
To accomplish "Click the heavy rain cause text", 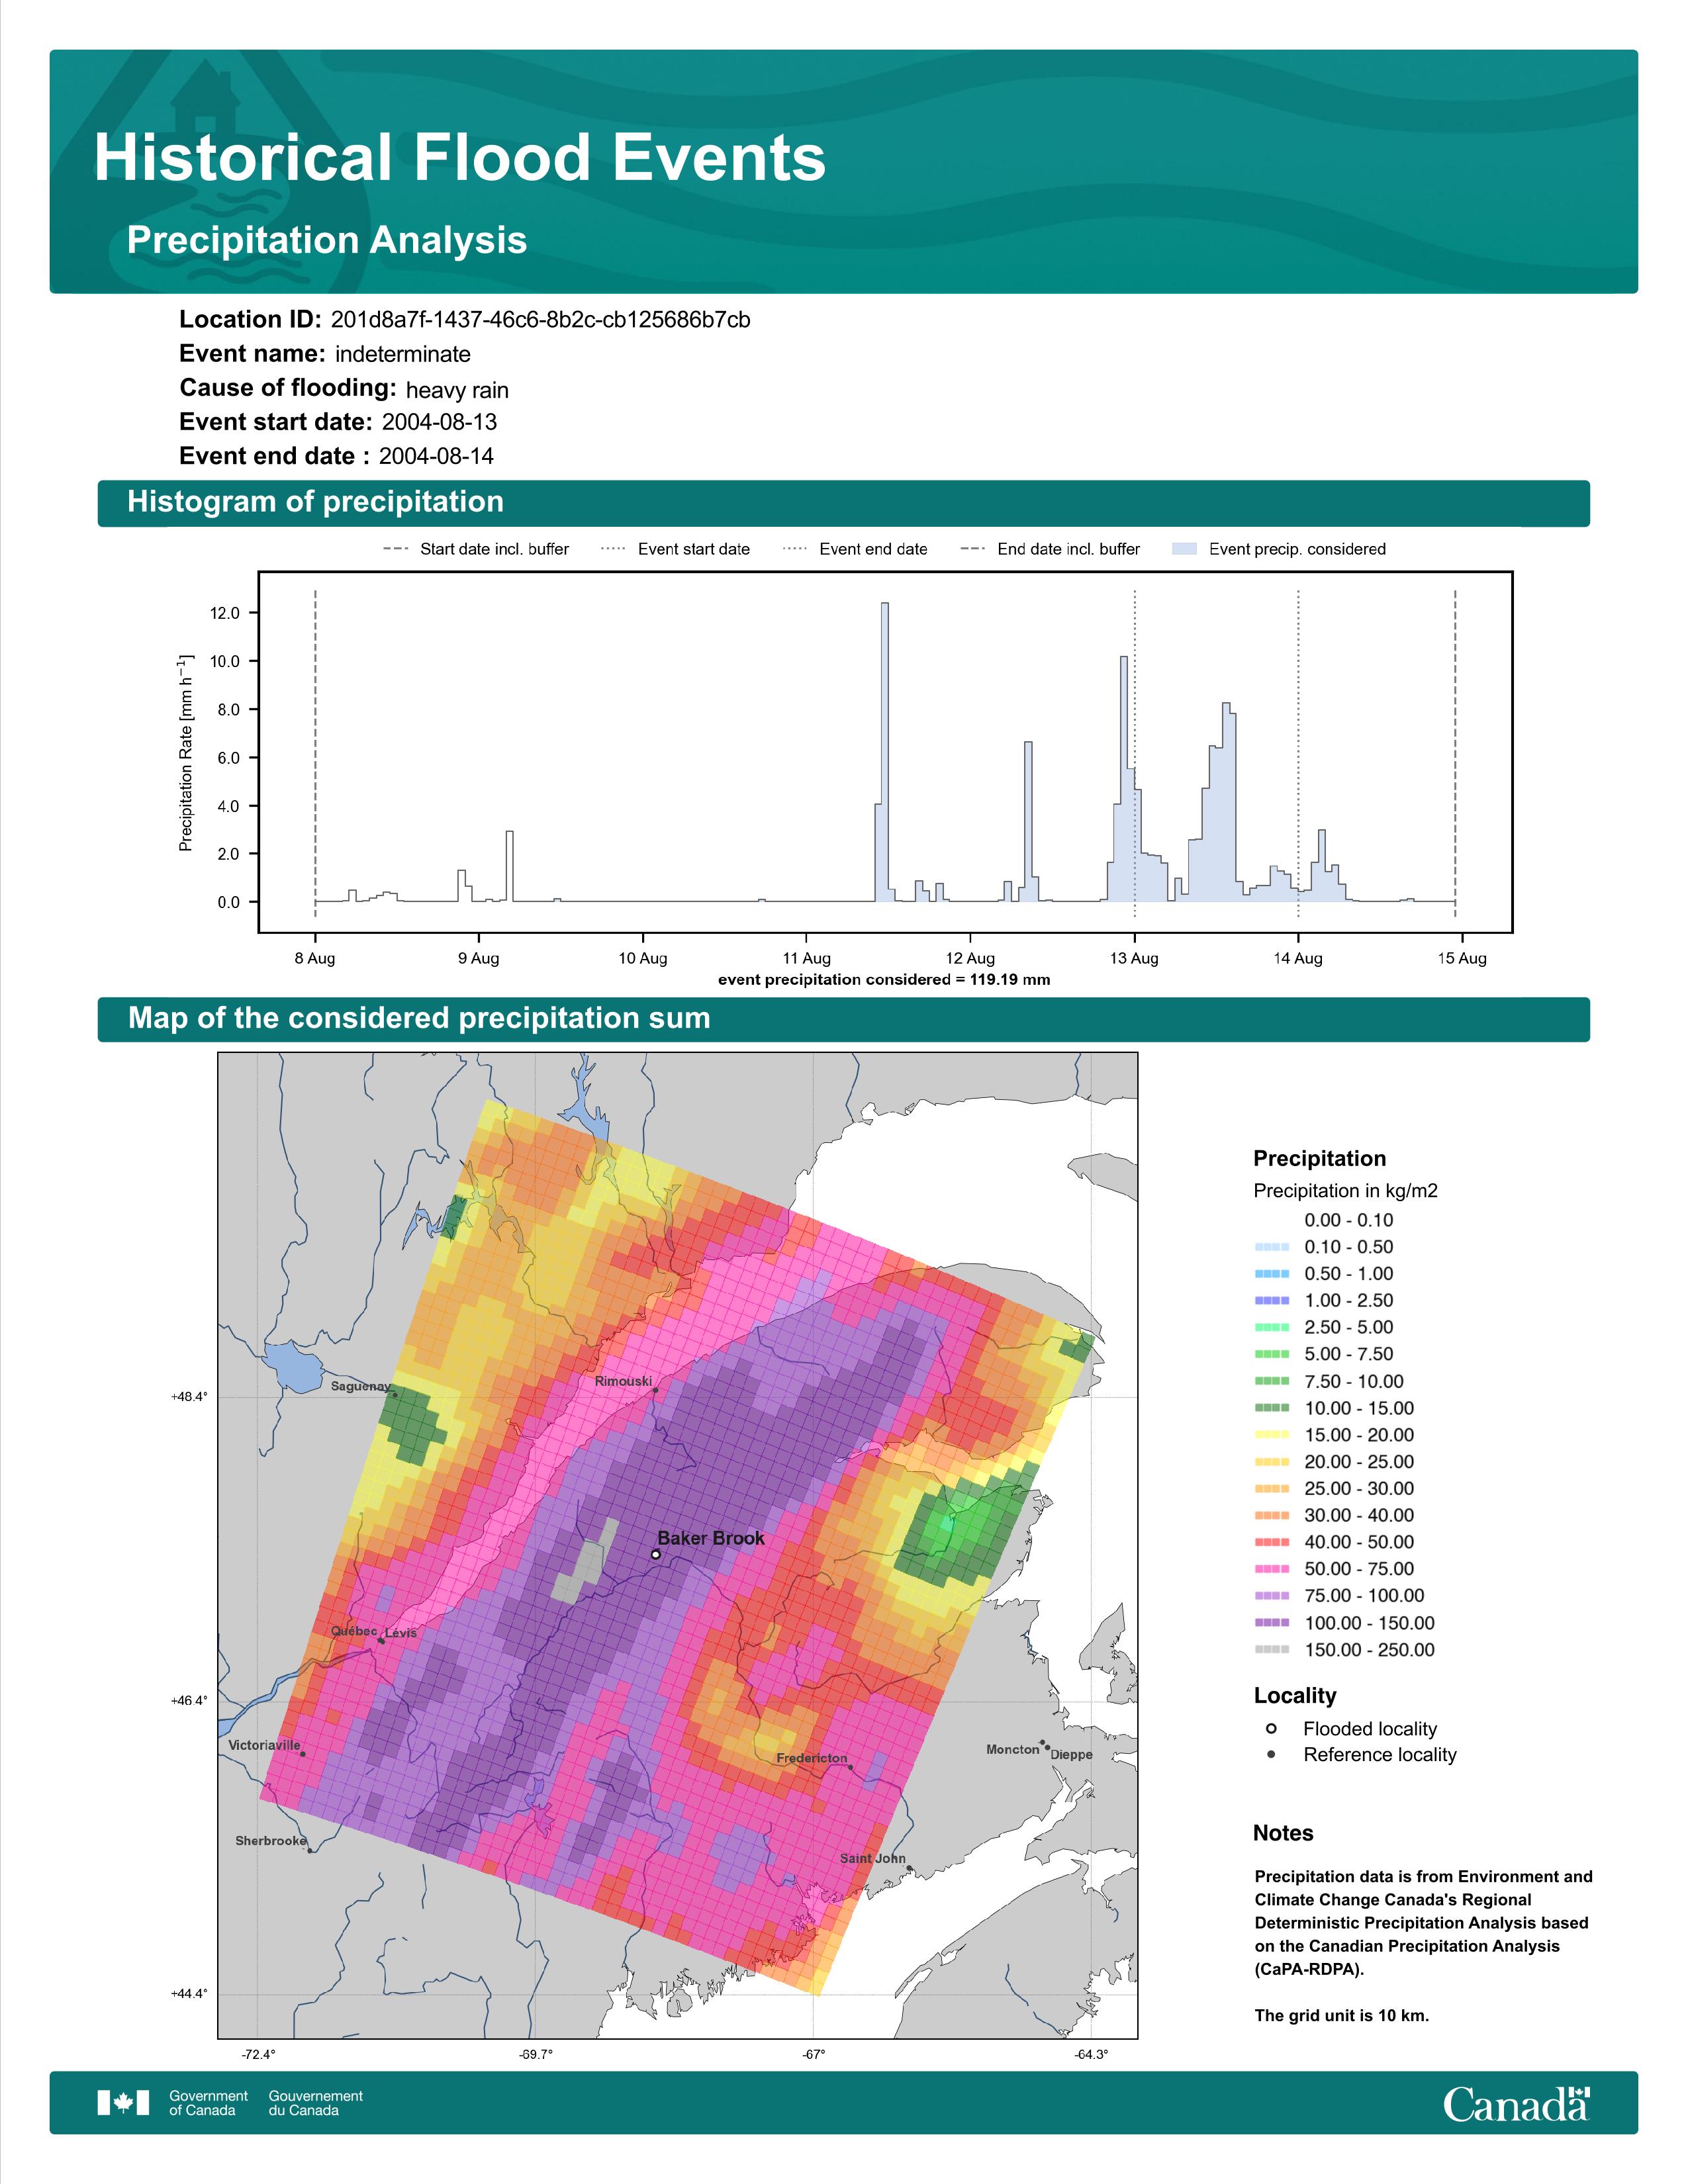I will 457,390.
